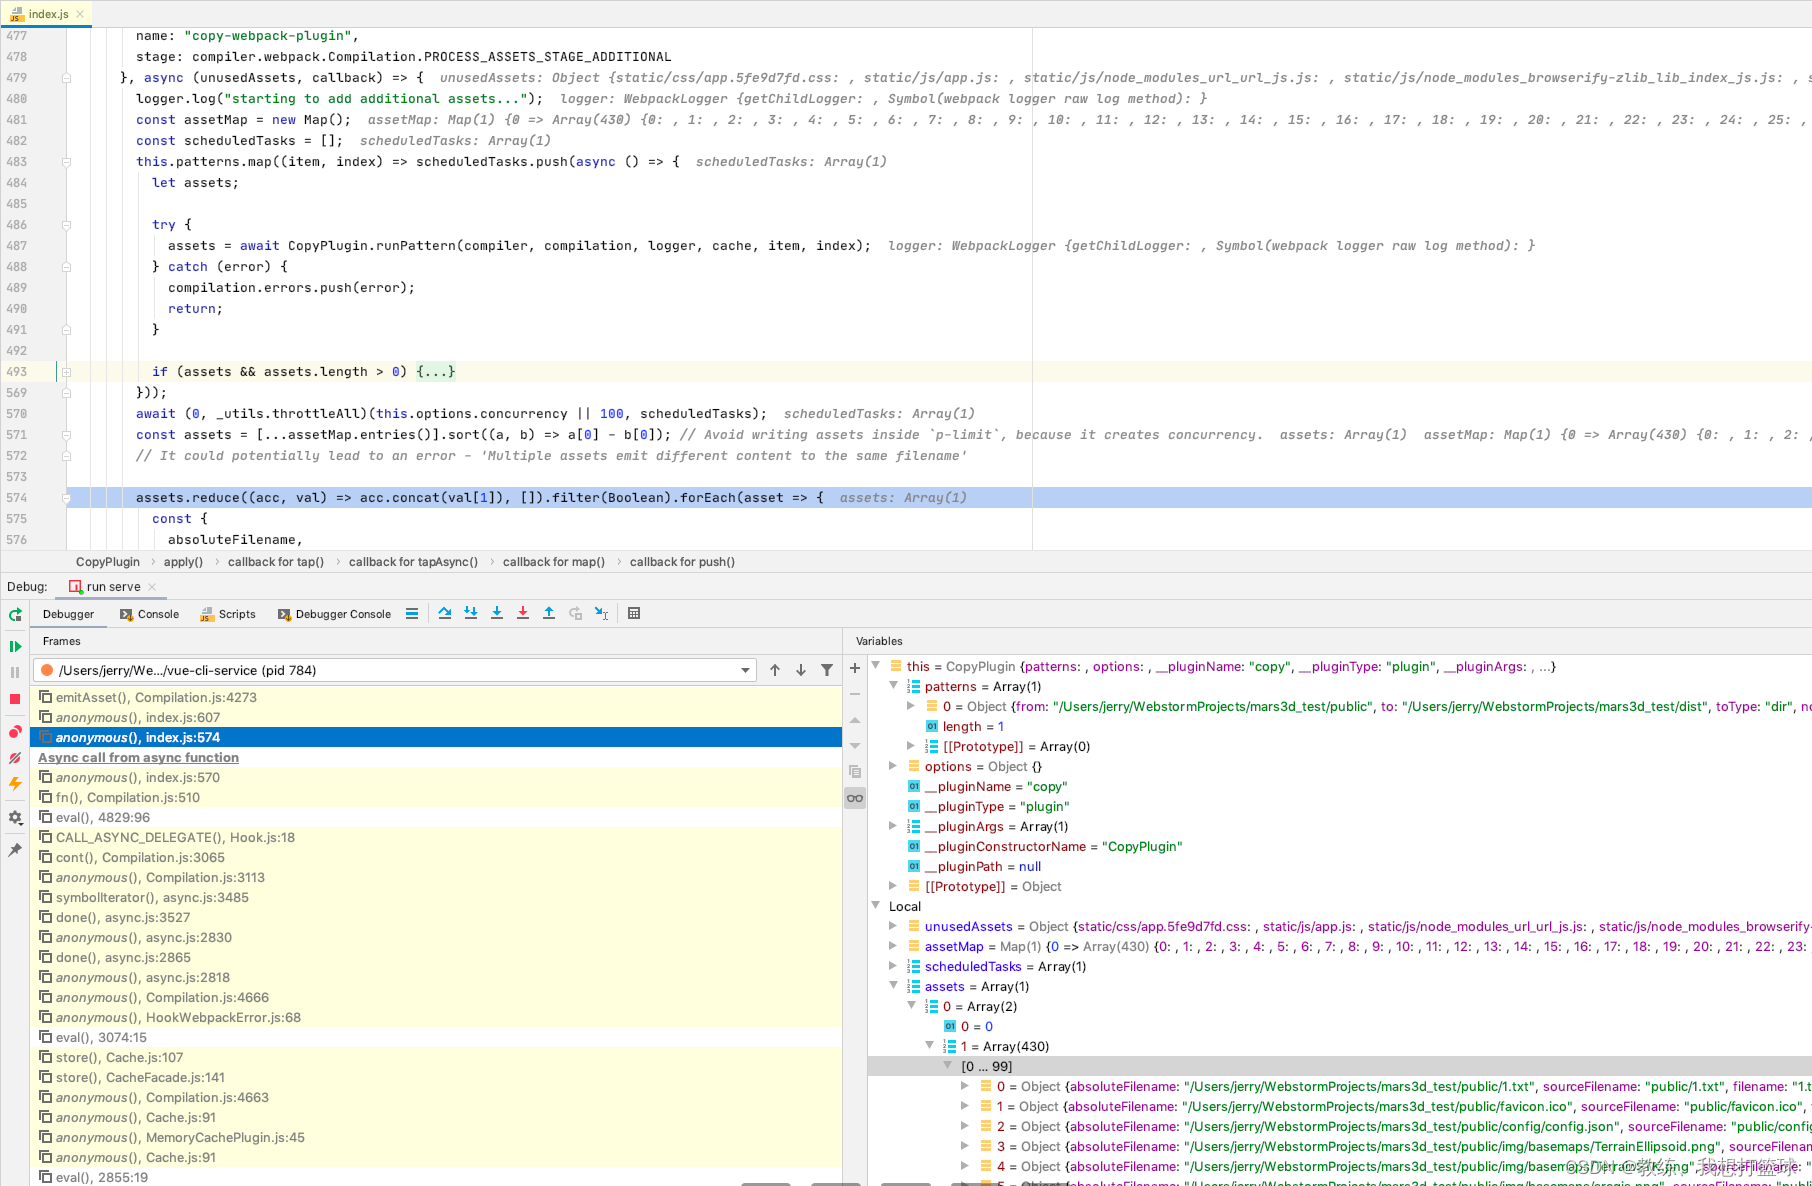Collapse 1 = Array(430) node
Screen dimensions: 1812x1186
(x=930, y=1046)
